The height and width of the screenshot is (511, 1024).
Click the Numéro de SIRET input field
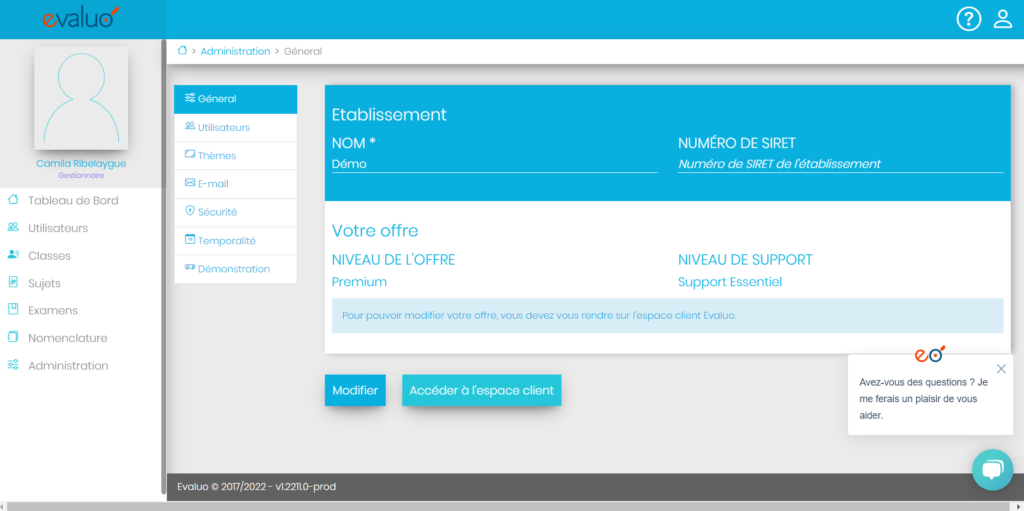pyautogui.click(x=840, y=164)
